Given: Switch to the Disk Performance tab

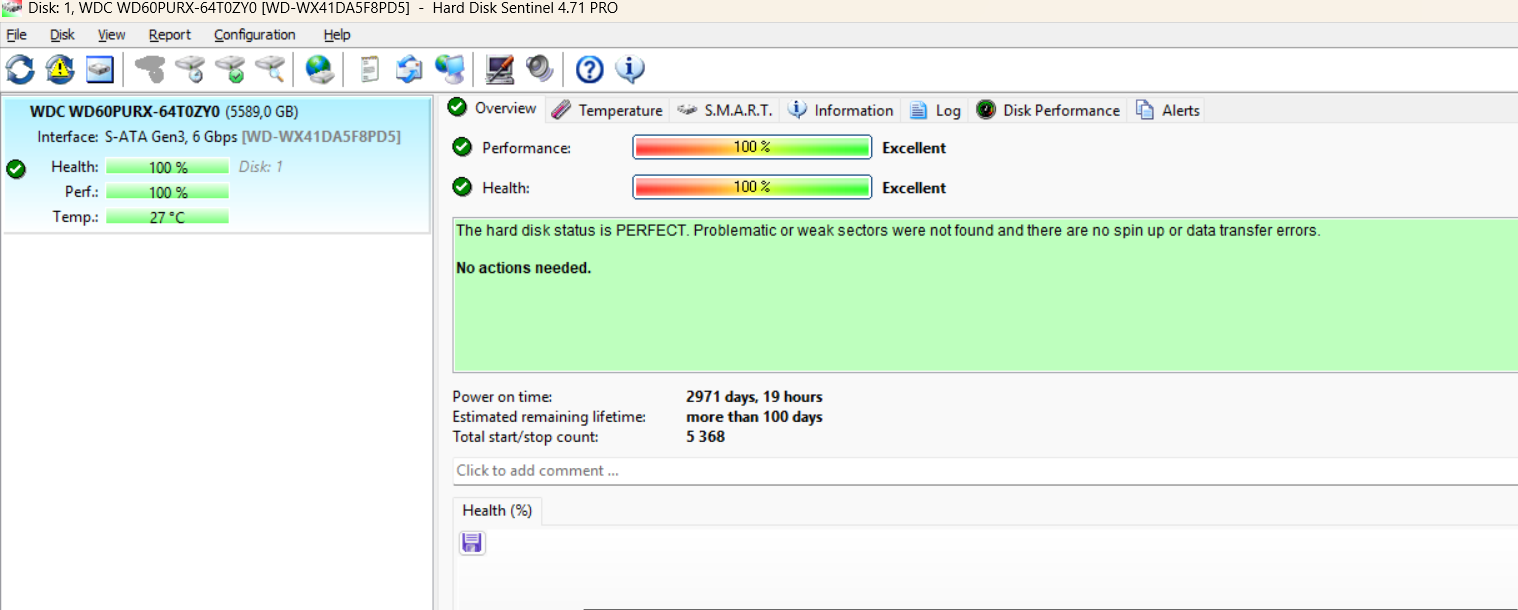Looking at the screenshot, I should click(1048, 110).
